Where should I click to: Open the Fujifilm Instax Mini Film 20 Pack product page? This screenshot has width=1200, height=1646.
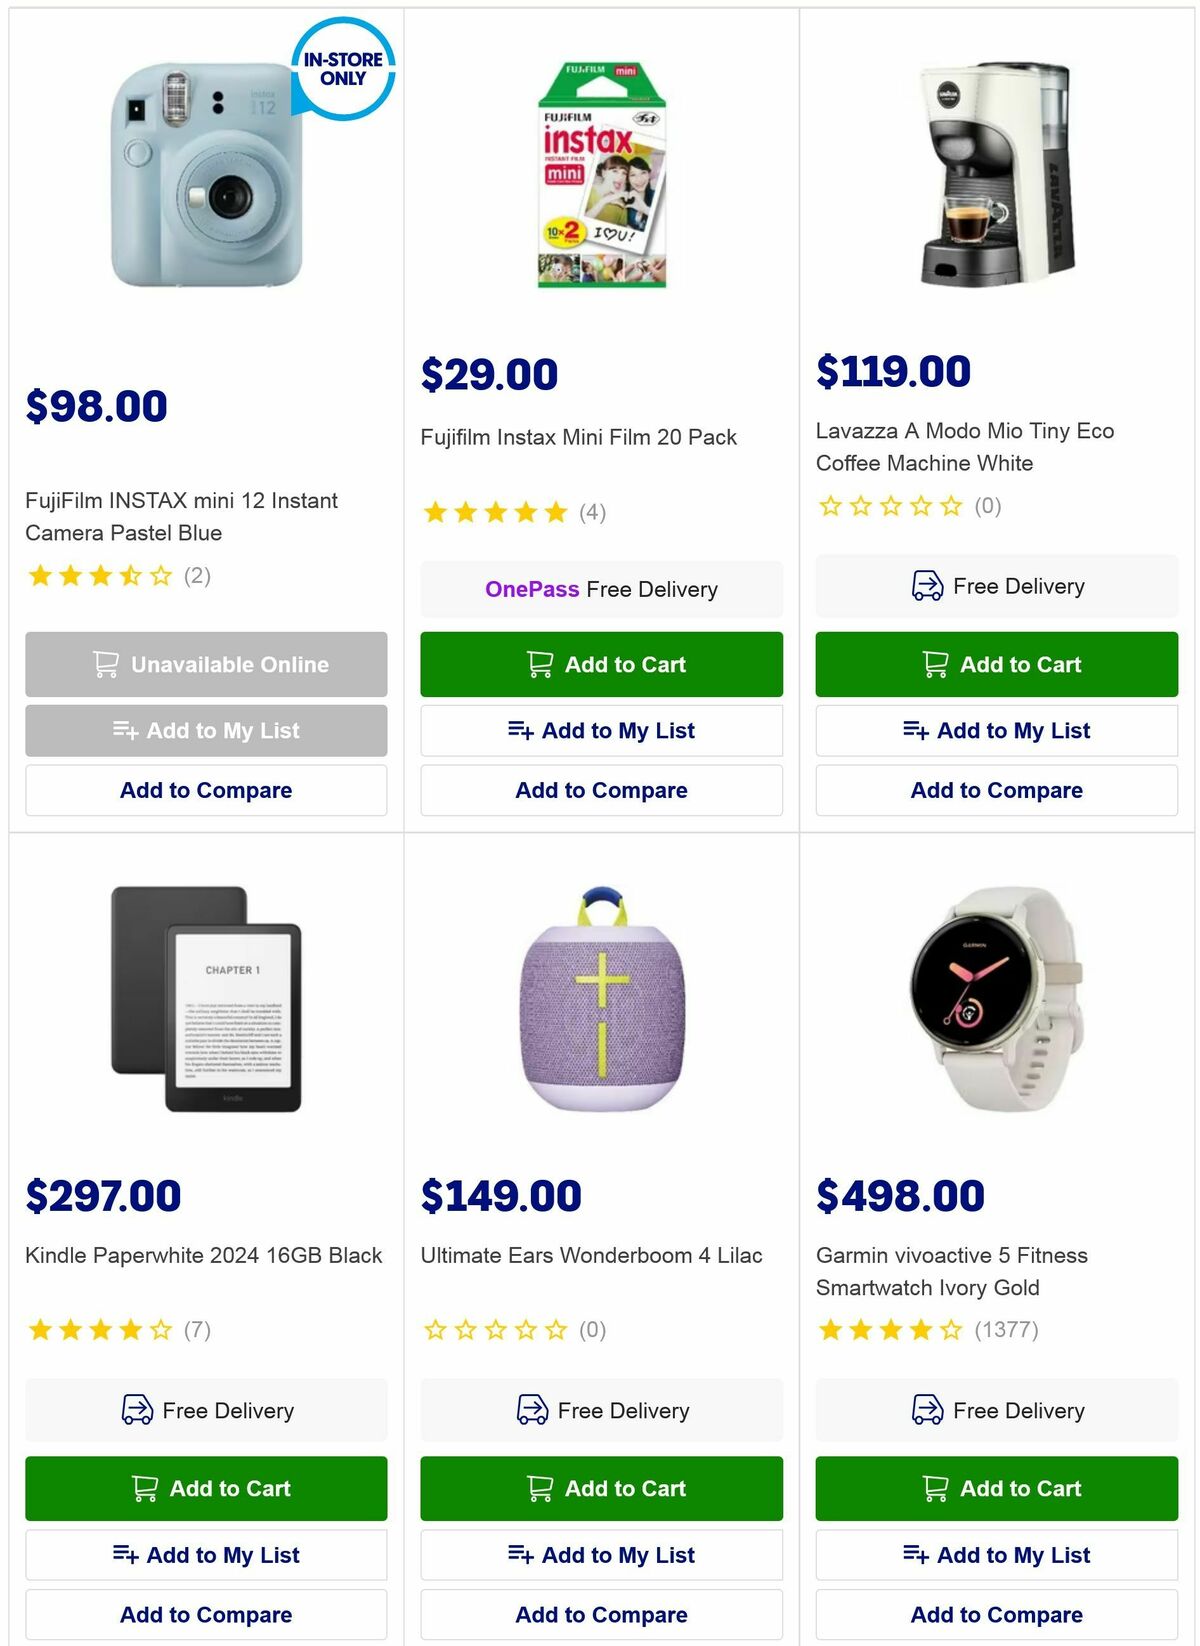point(580,436)
